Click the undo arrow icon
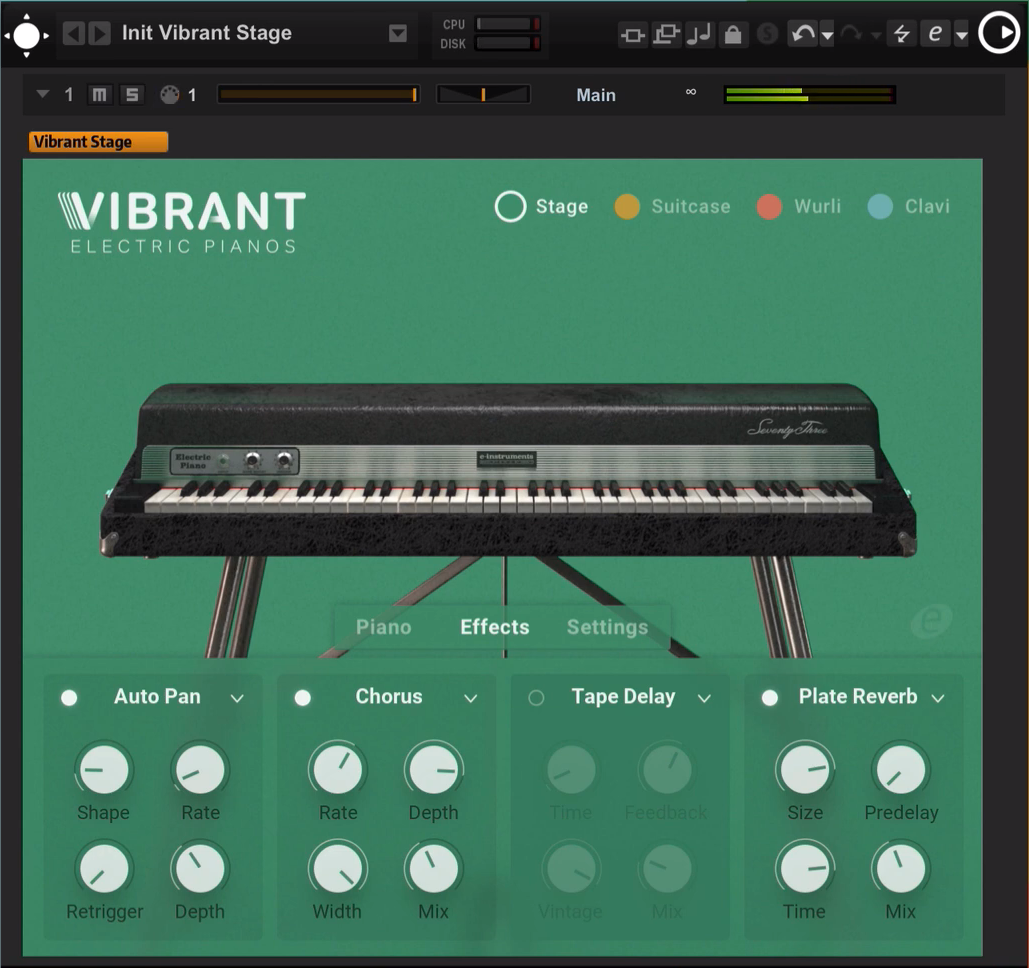The width and height of the screenshot is (1029, 968). [x=803, y=33]
